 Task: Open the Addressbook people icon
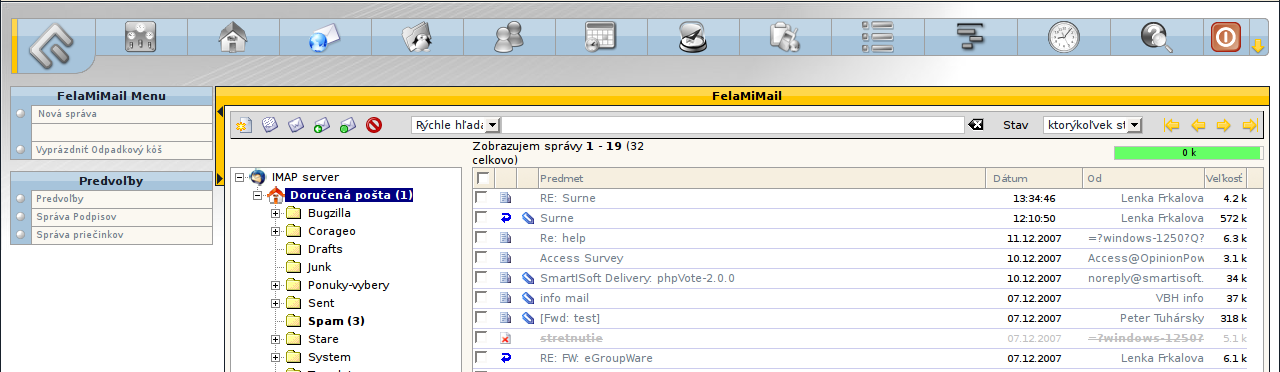coord(509,38)
